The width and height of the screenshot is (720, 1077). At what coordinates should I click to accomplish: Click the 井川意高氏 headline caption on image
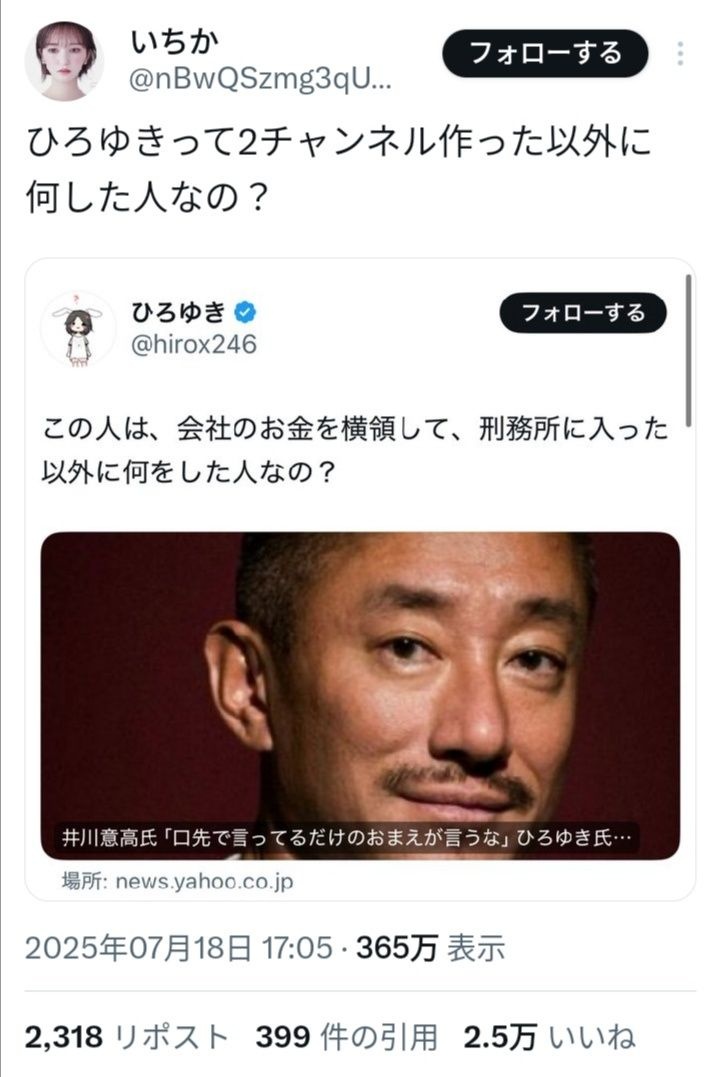pos(347,838)
